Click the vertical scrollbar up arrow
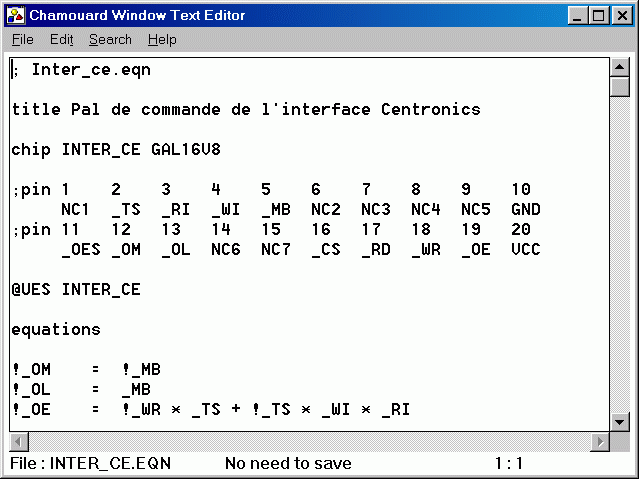The width and height of the screenshot is (639, 479). (620, 67)
